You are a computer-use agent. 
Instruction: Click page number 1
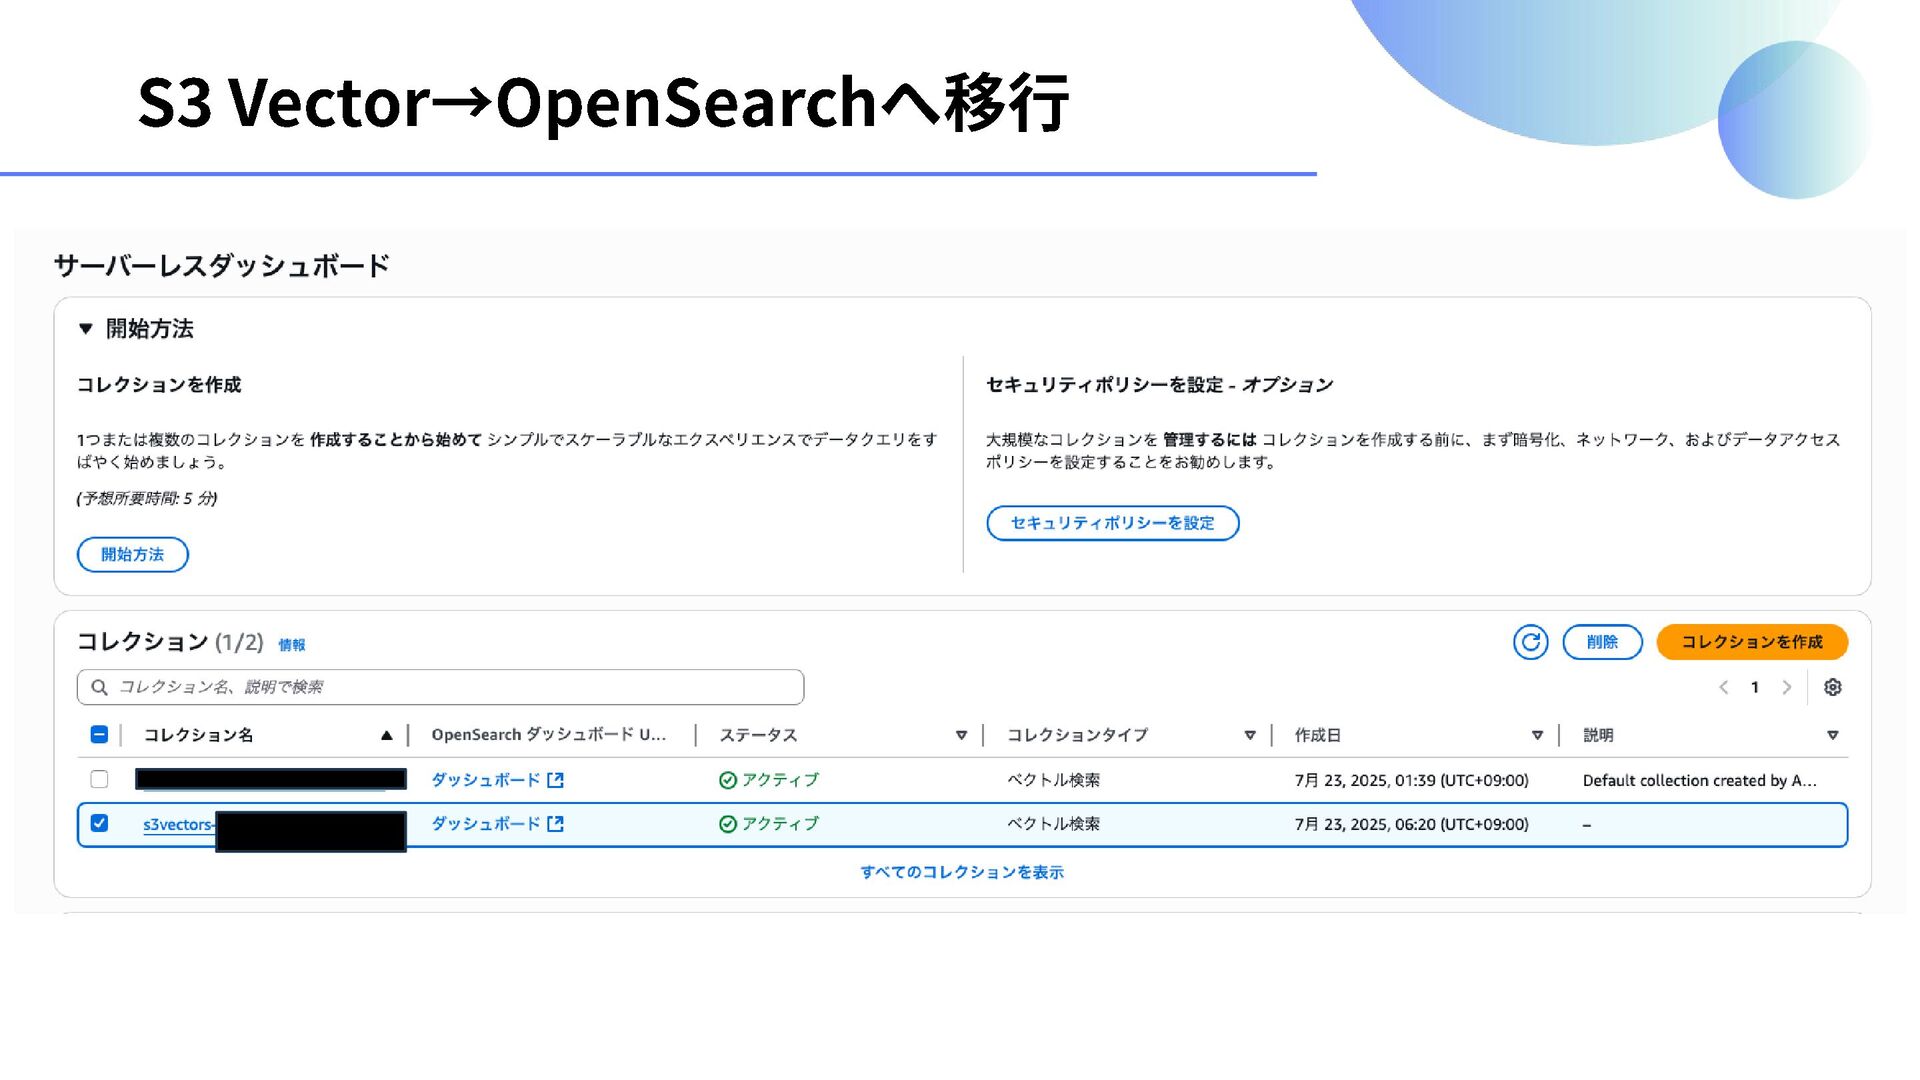pyautogui.click(x=1755, y=687)
